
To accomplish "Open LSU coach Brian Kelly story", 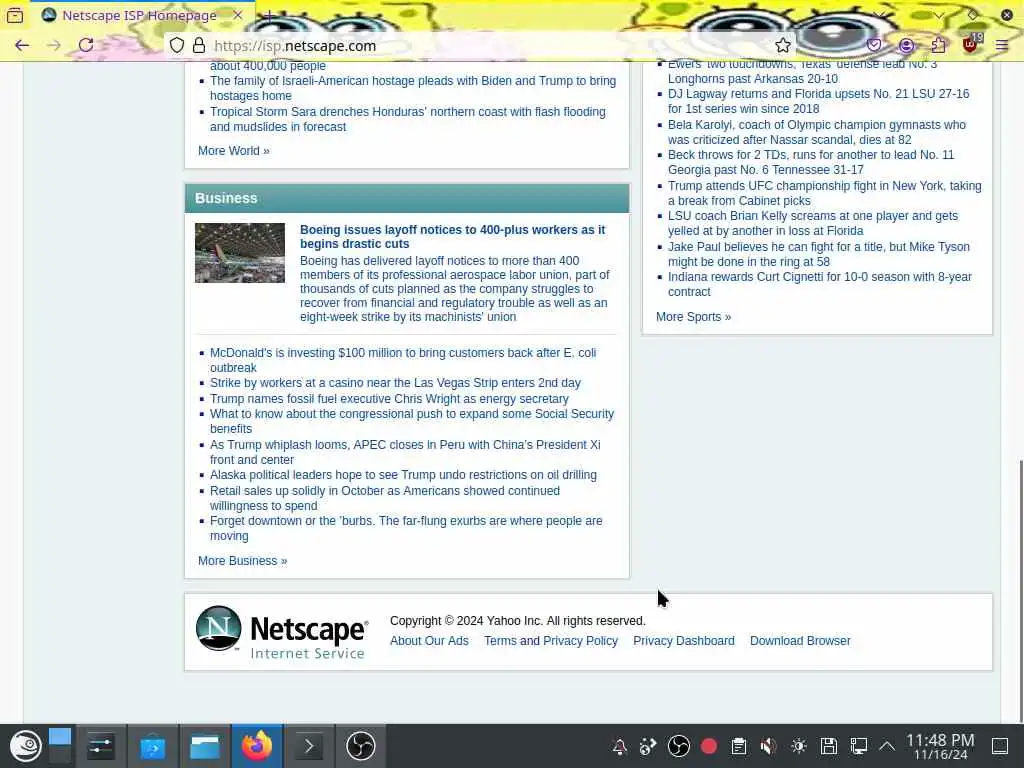I will [812, 223].
